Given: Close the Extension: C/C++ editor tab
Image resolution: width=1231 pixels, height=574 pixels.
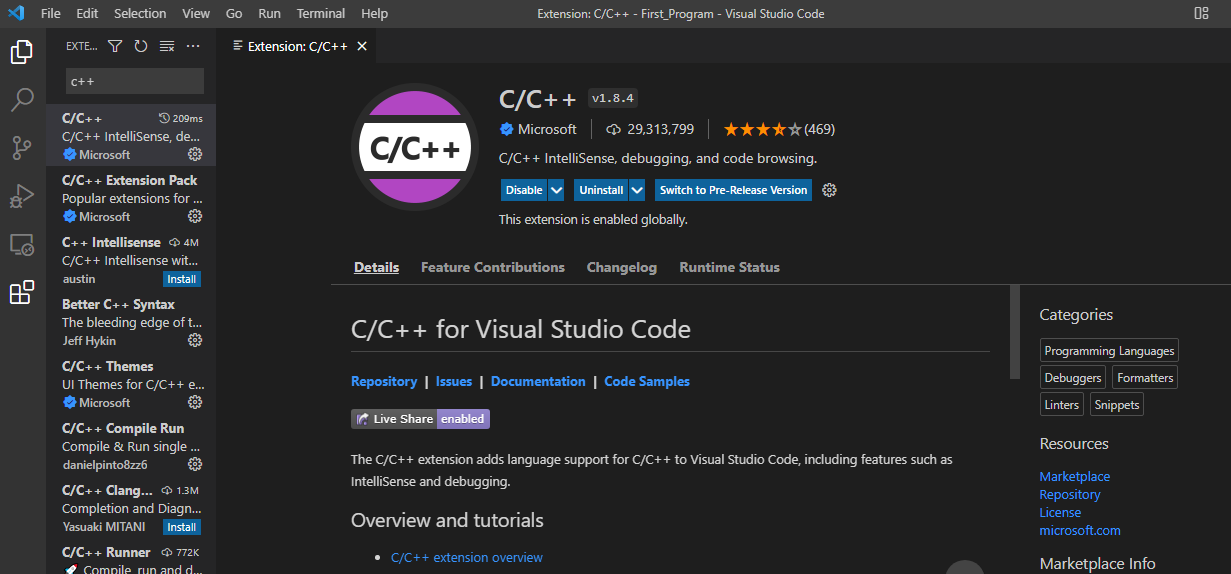Looking at the screenshot, I should click(362, 46).
